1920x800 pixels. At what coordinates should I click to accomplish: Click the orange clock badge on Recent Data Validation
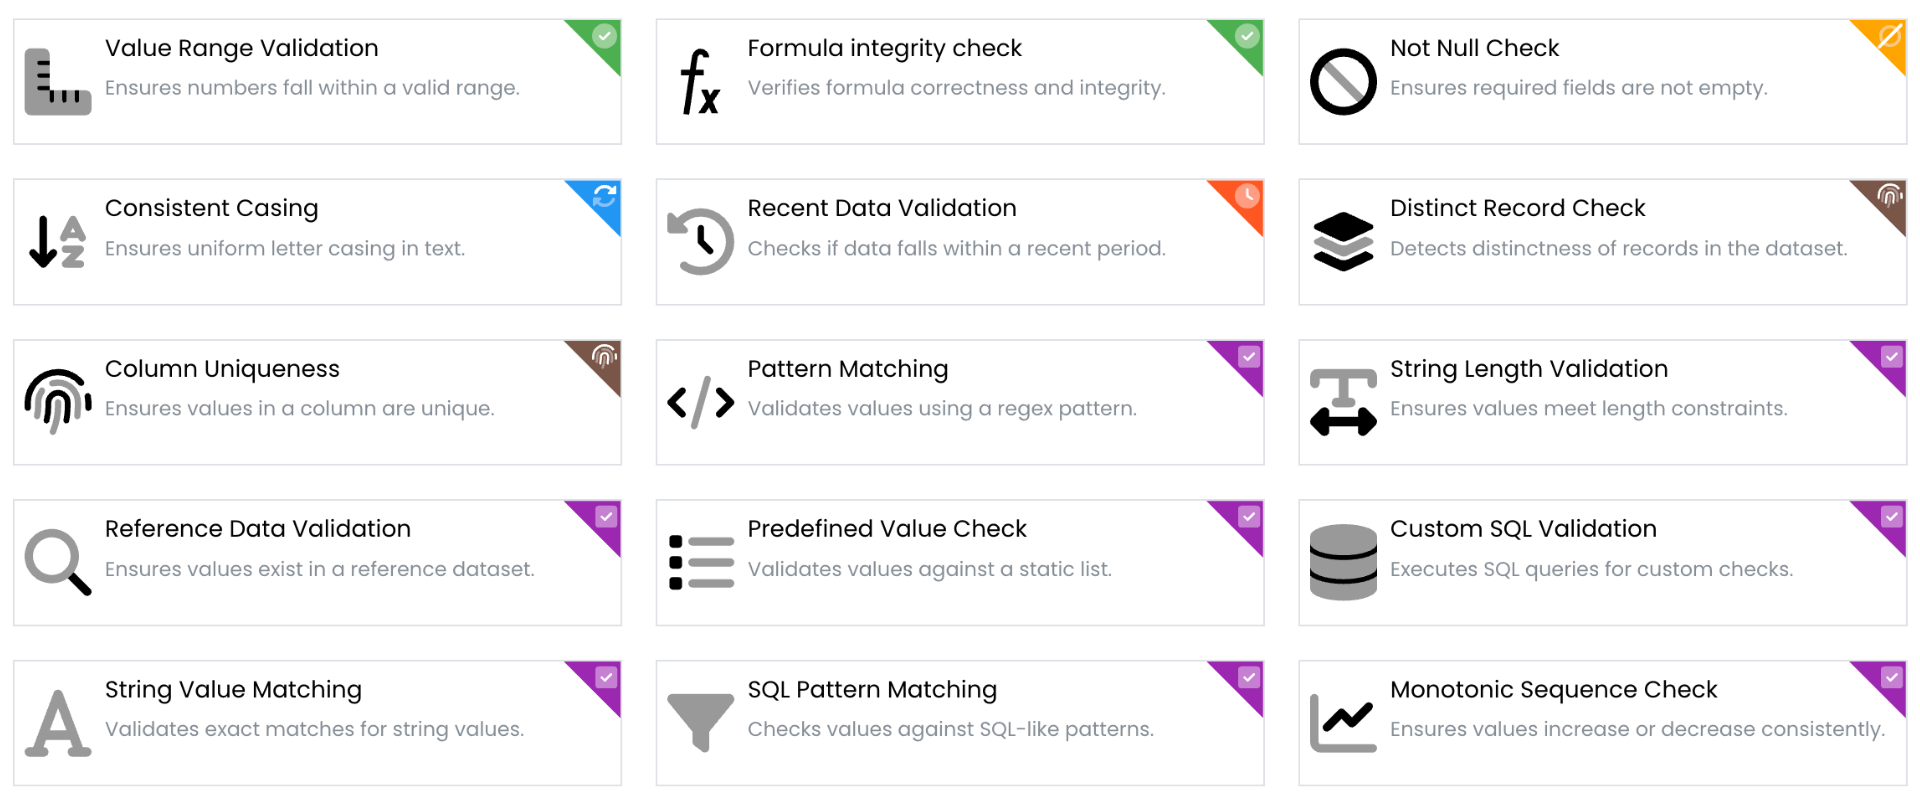[x=1247, y=196]
